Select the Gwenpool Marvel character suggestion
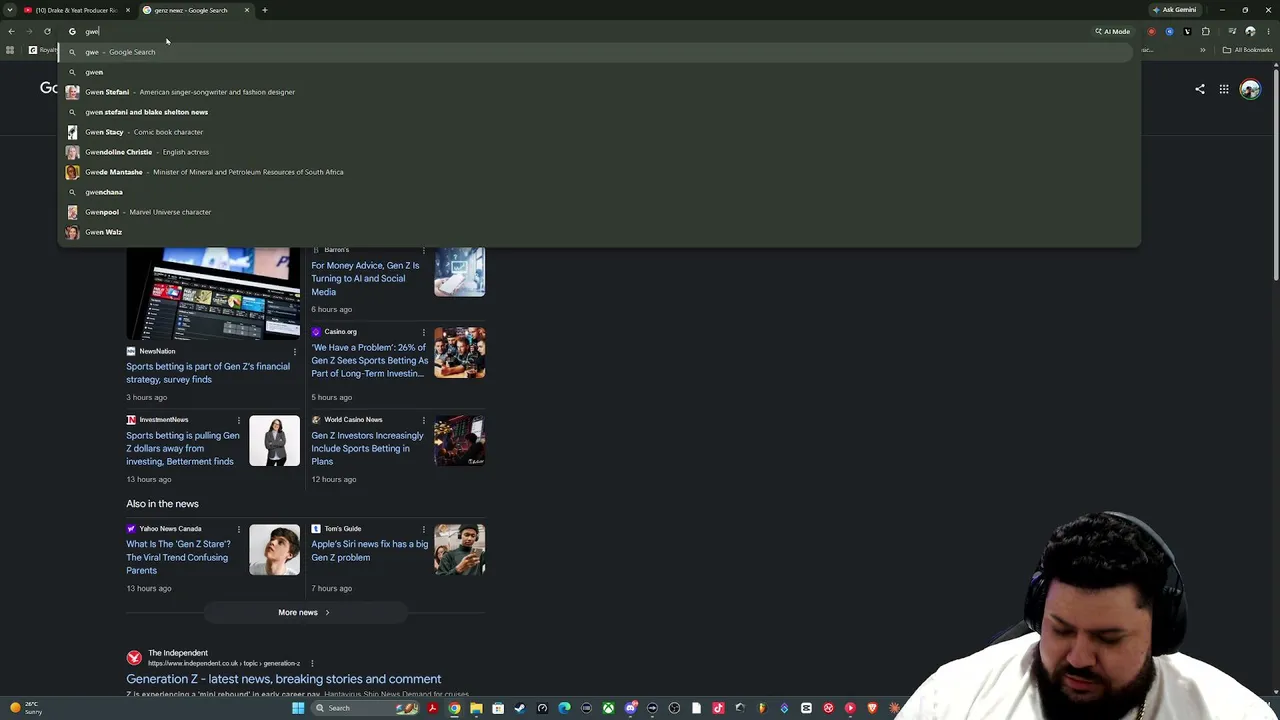This screenshot has width=1280, height=720. pos(598,212)
